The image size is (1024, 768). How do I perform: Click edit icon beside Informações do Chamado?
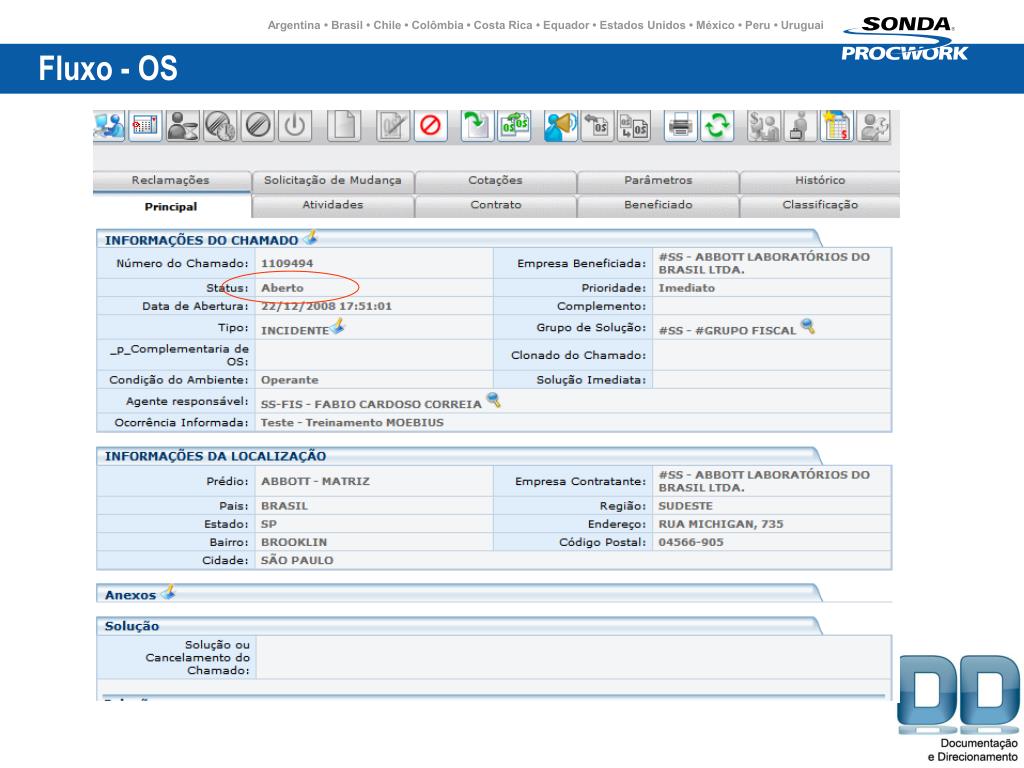[x=311, y=238]
